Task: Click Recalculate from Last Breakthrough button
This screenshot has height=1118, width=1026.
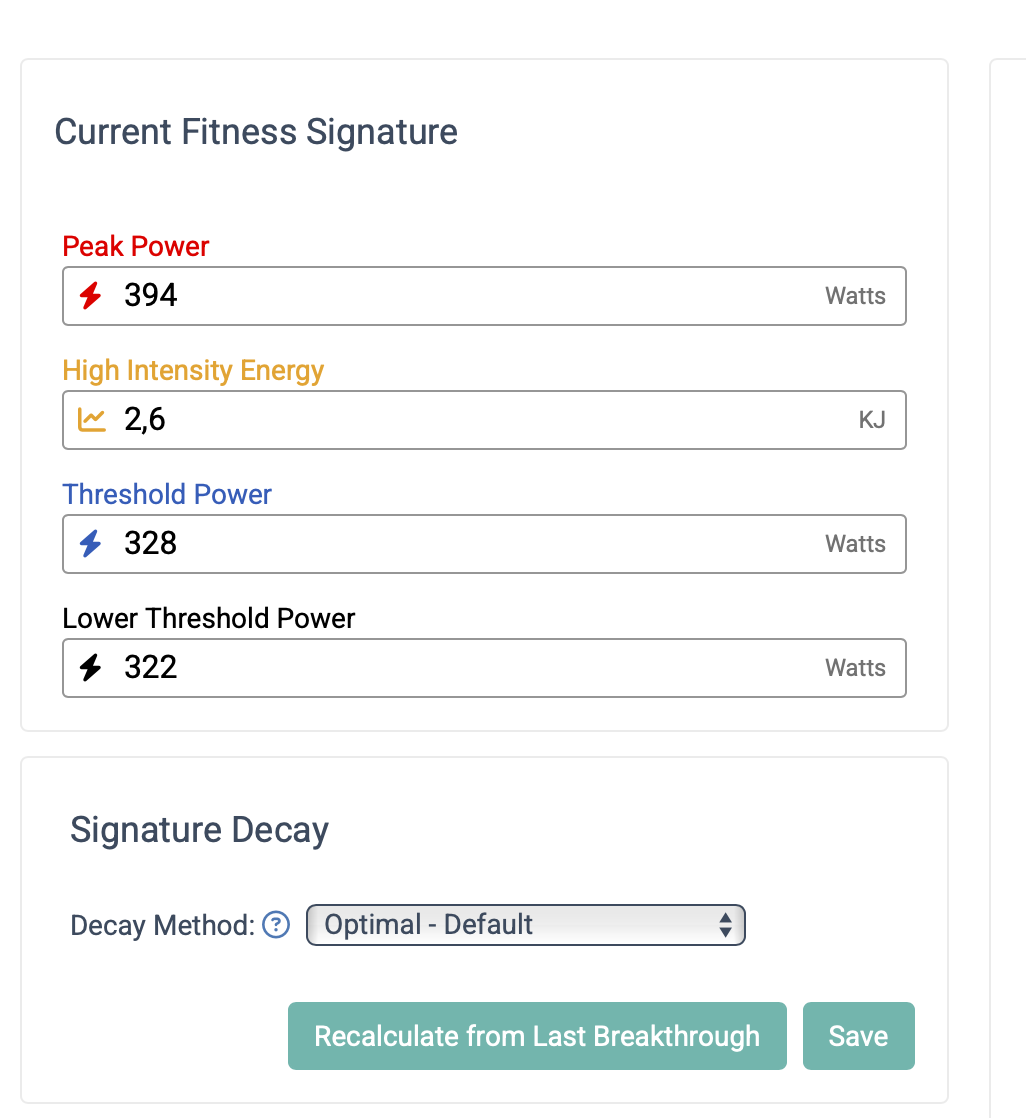Action: [537, 1036]
